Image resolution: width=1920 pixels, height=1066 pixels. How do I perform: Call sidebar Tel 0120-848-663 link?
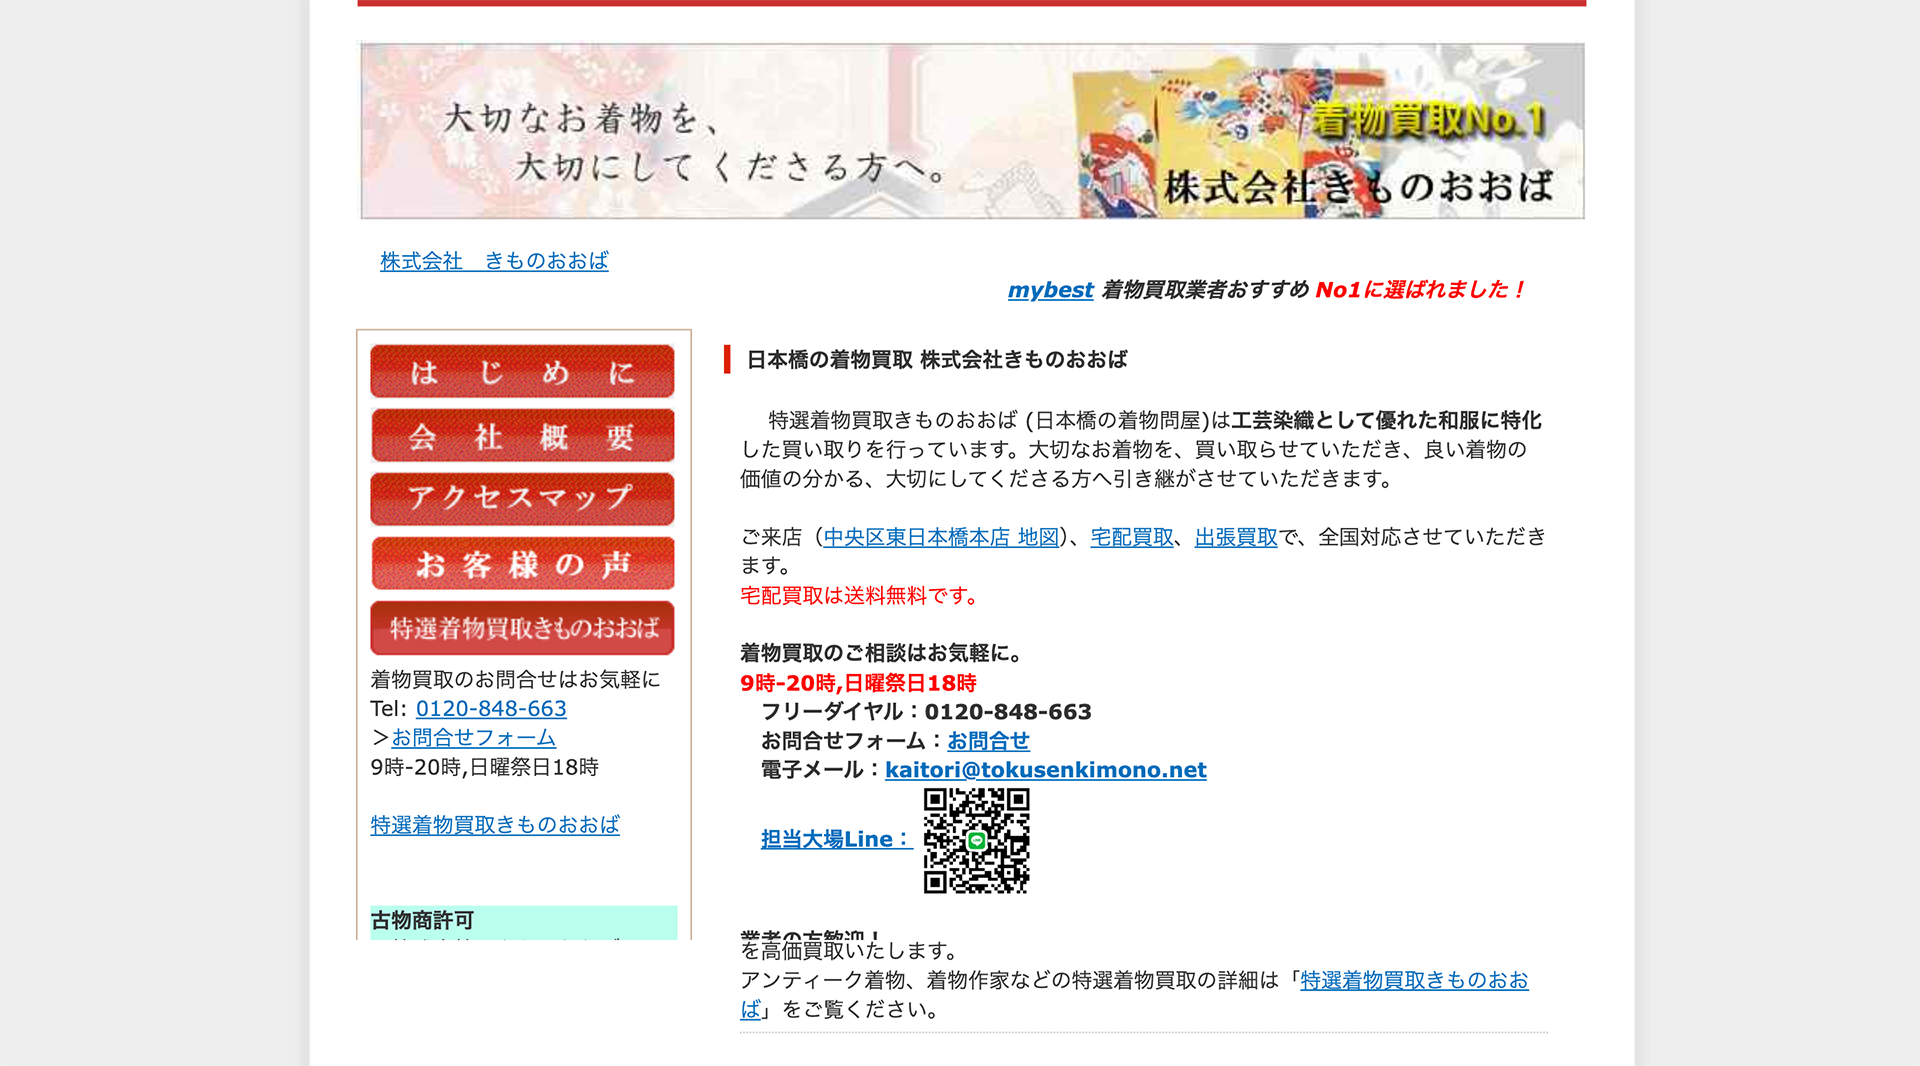[491, 709]
